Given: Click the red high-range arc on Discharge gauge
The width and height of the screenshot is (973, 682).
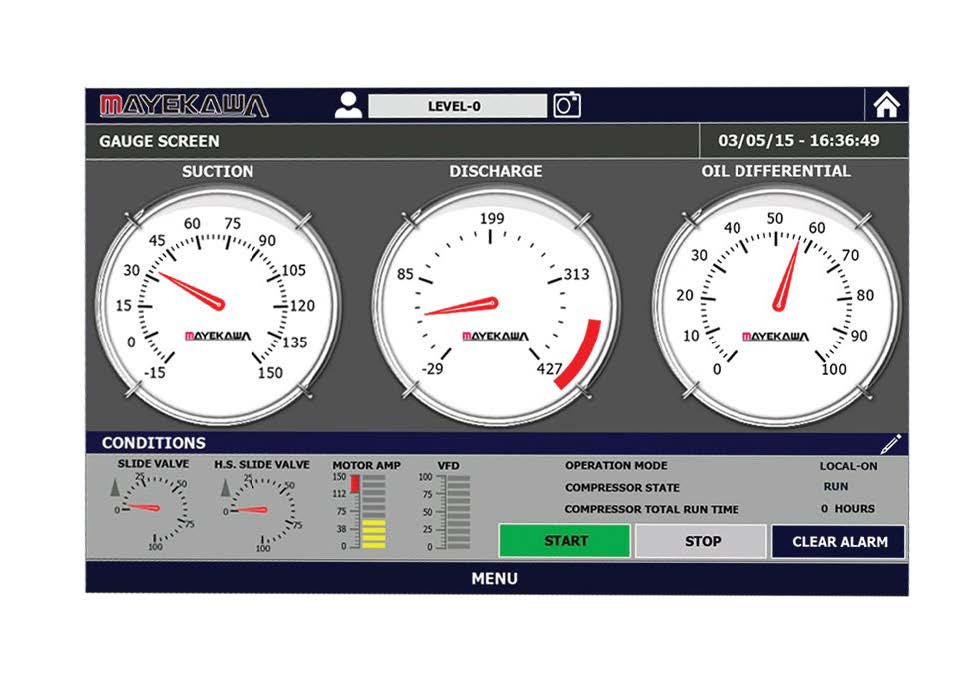Looking at the screenshot, I should click(580, 357).
